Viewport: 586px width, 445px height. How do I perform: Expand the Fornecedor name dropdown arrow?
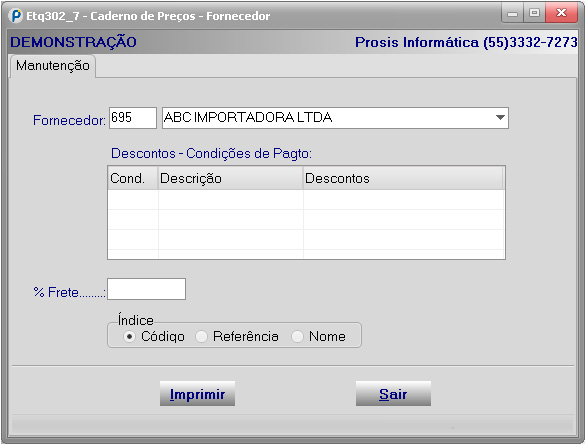500,118
